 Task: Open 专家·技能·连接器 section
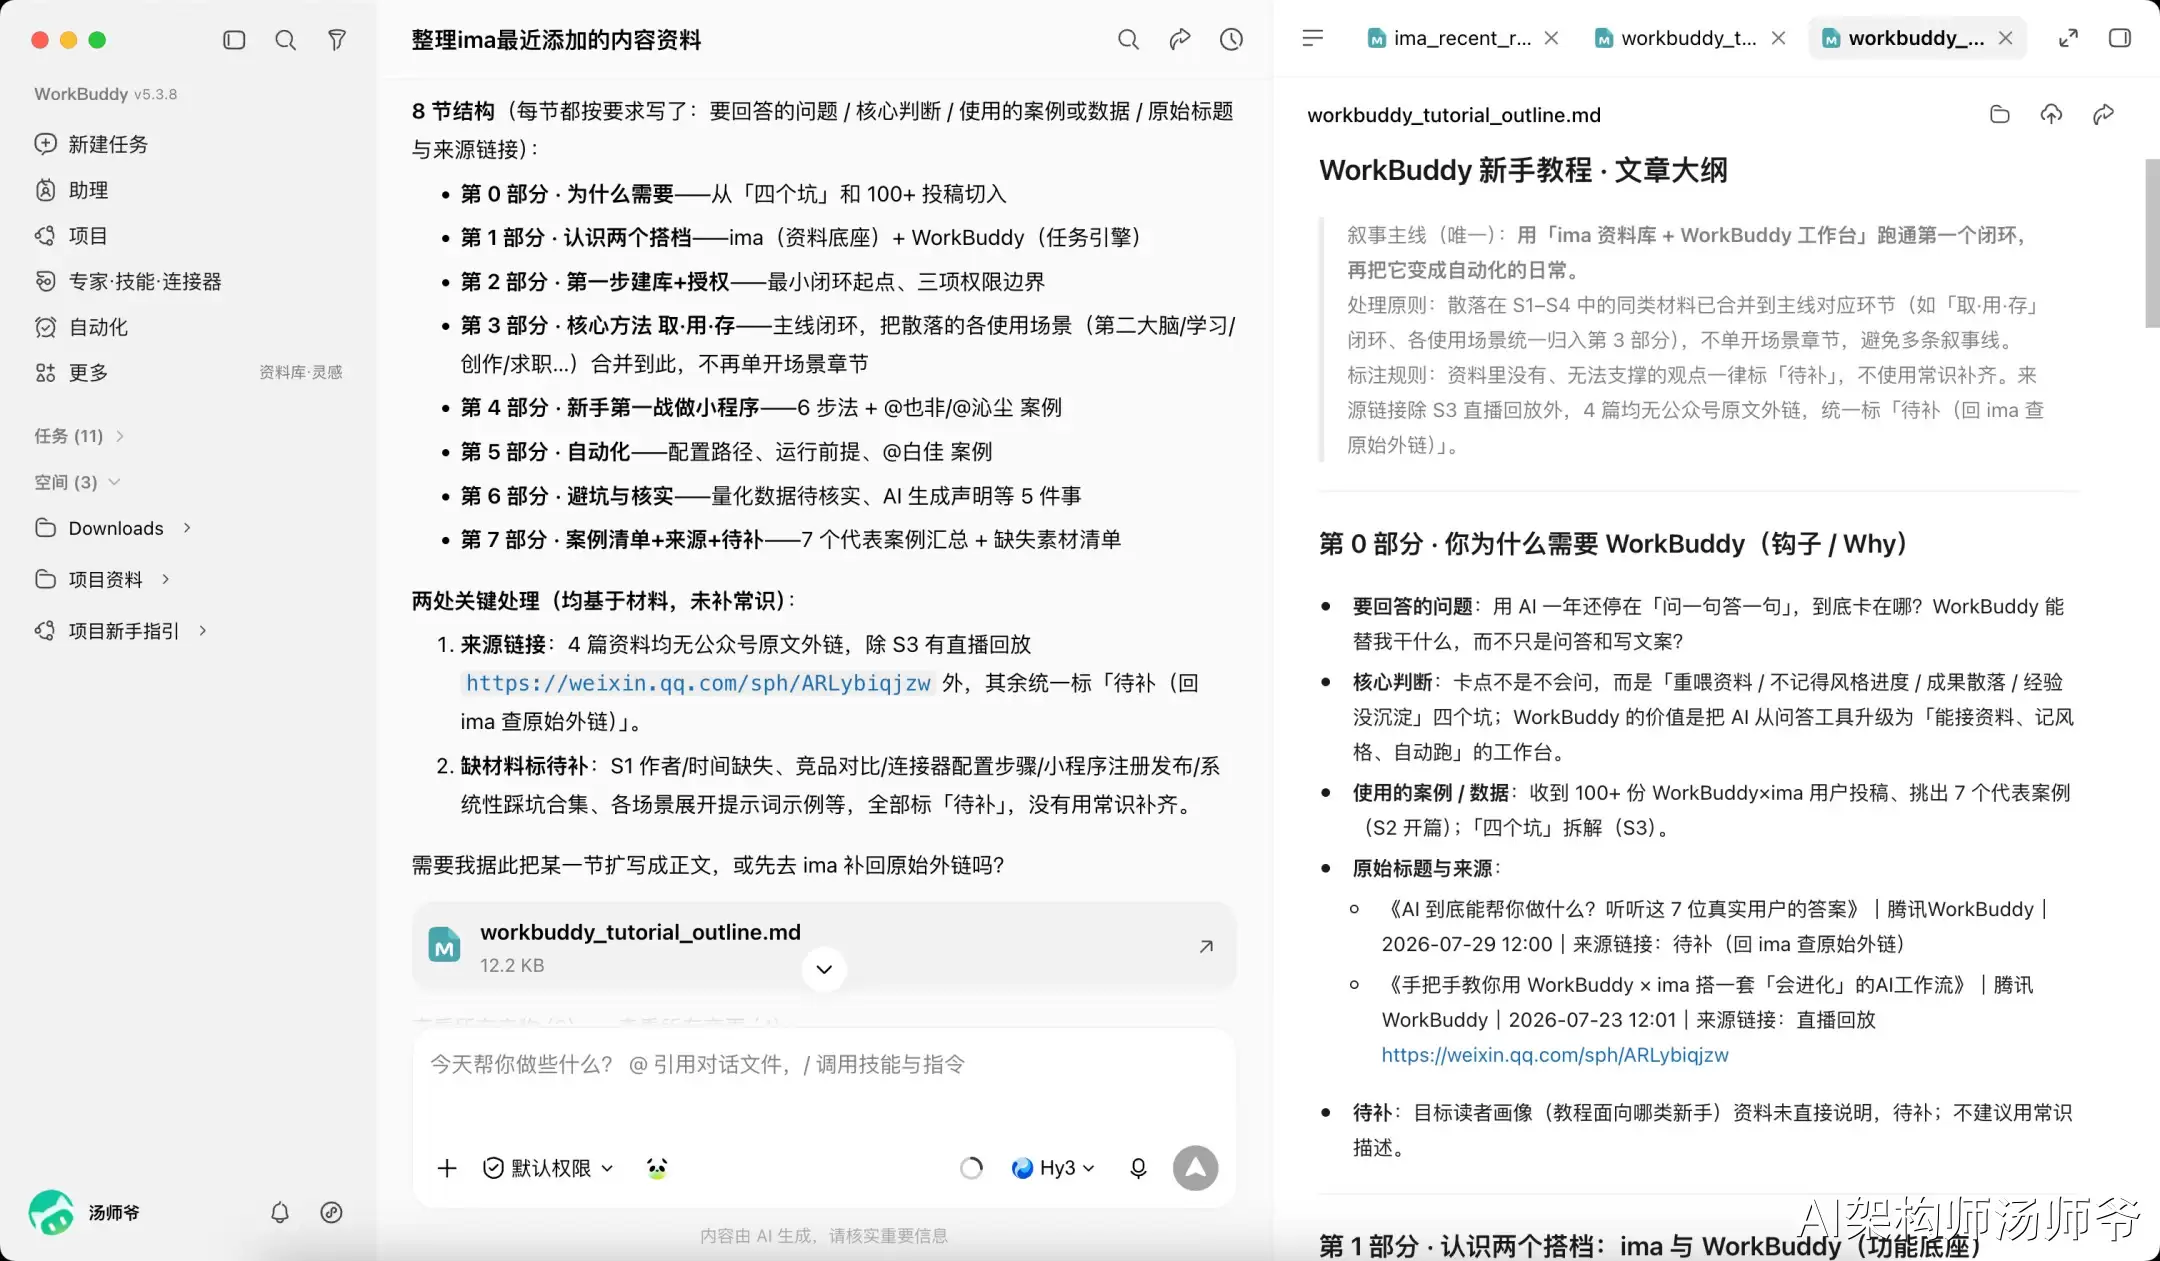point(128,282)
